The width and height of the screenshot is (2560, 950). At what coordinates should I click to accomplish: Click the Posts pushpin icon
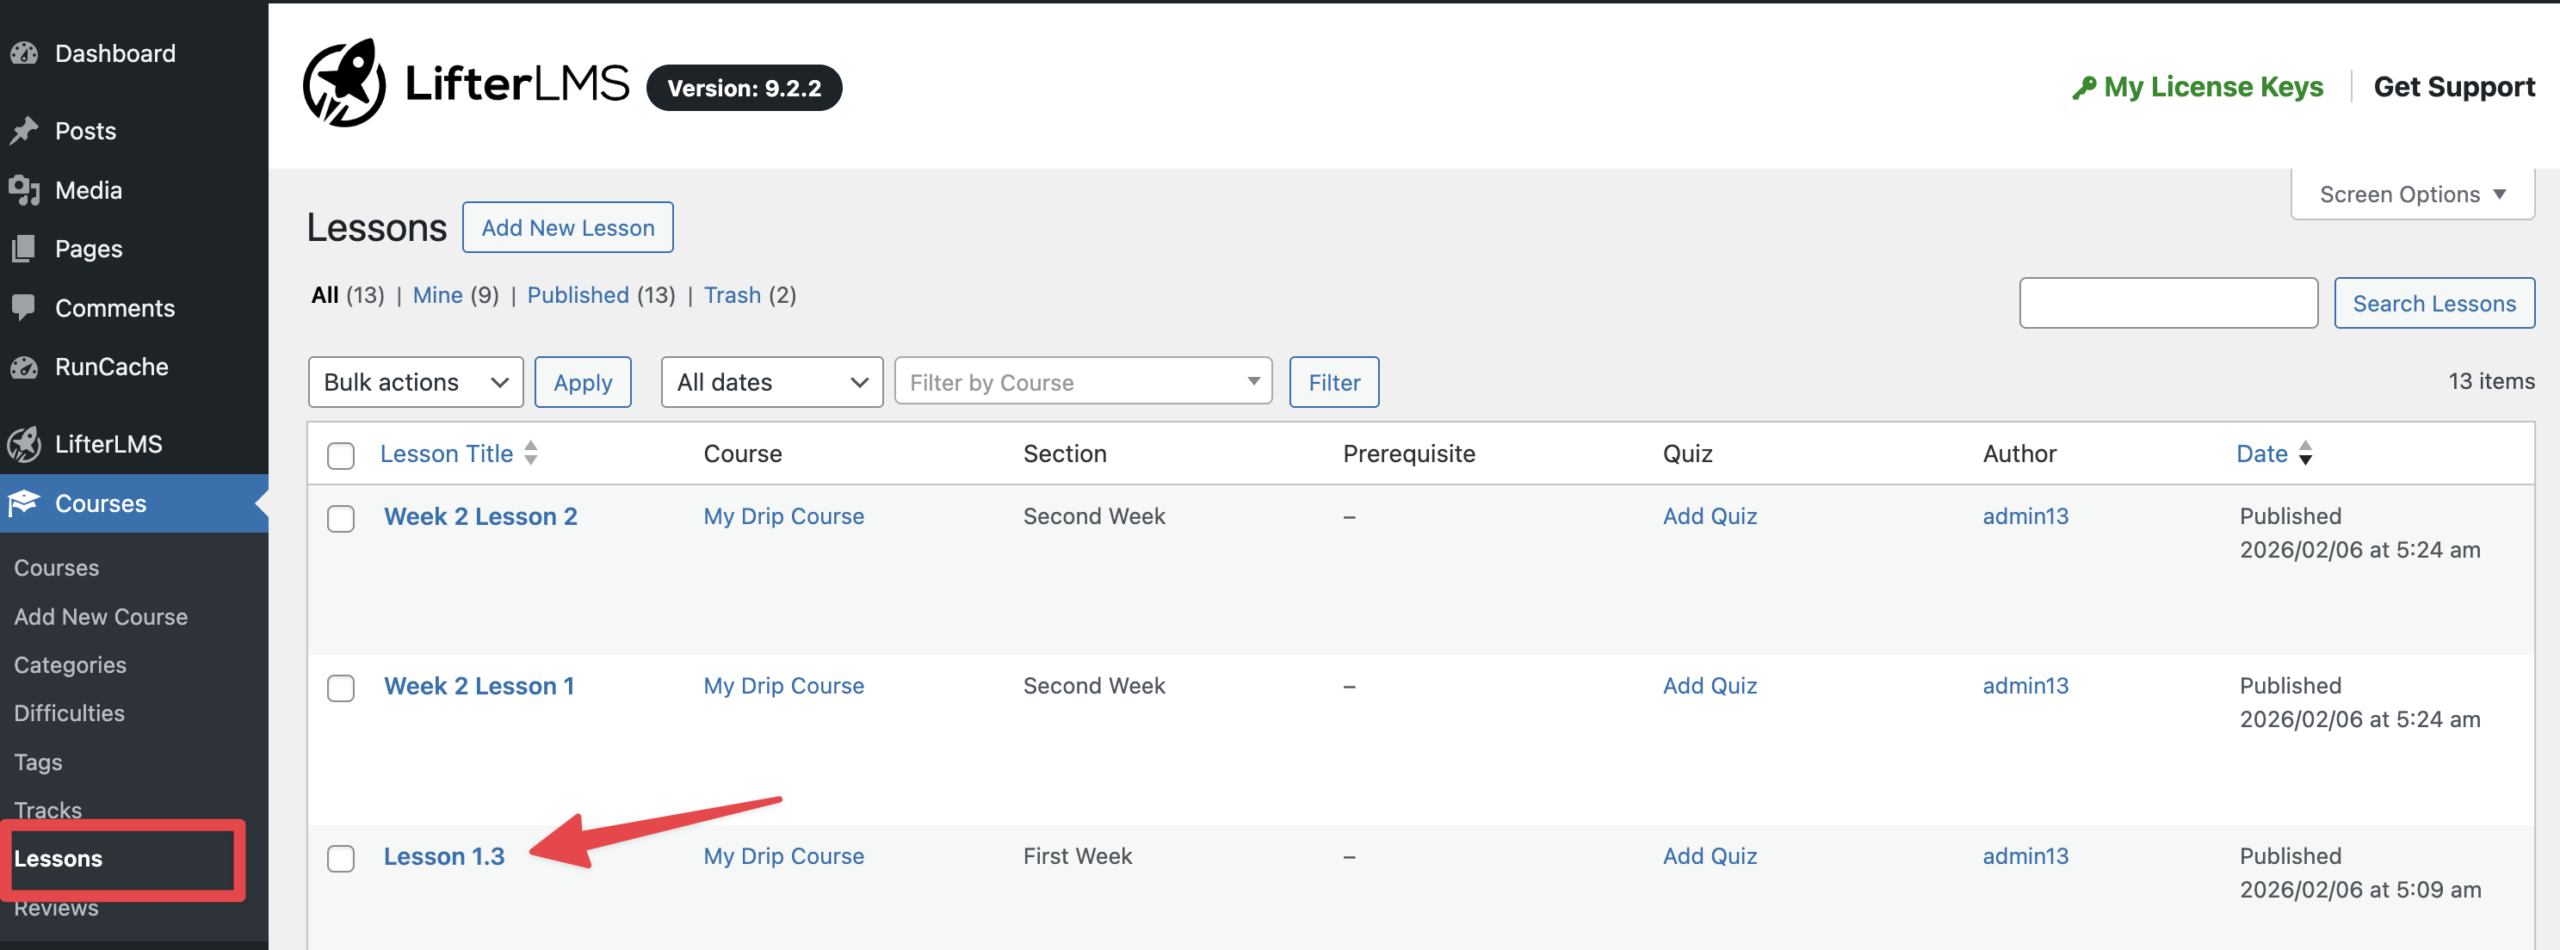pos(24,131)
